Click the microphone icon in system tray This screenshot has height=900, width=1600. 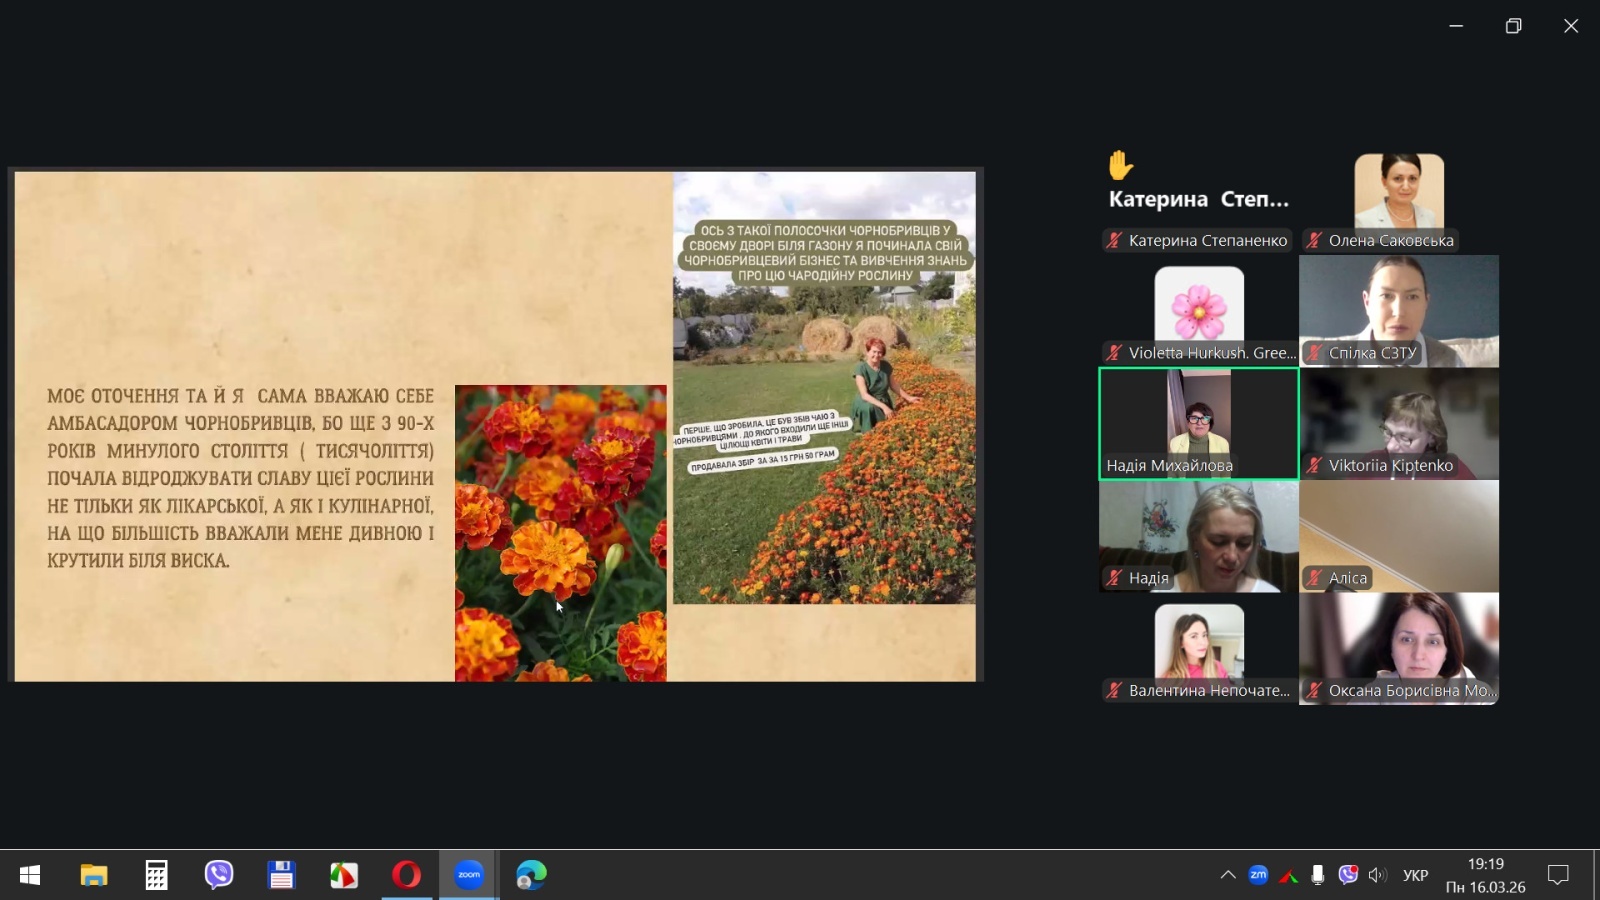(x=1318, y=875)
